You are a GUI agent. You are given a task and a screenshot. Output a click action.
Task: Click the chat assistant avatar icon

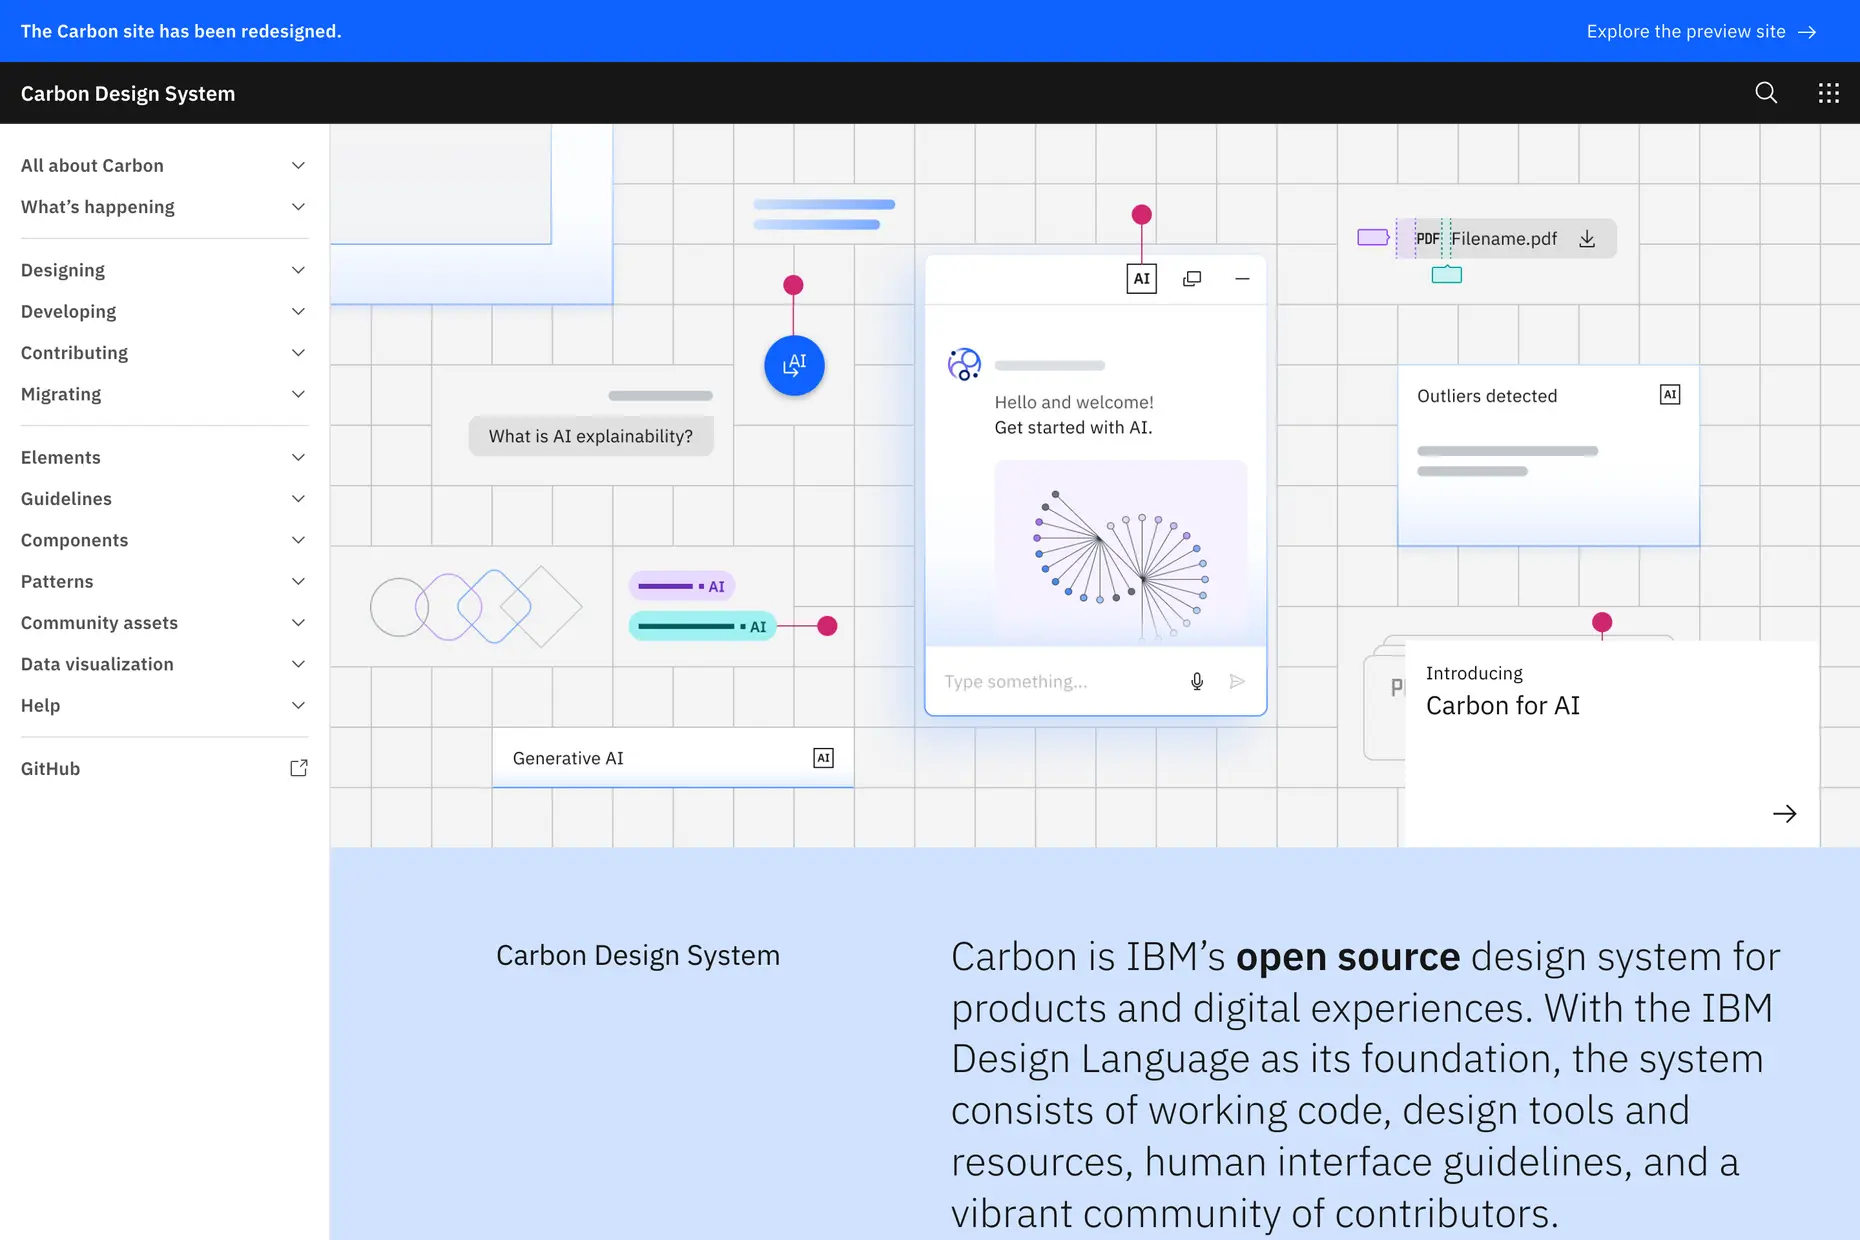(x=964, y=364)
